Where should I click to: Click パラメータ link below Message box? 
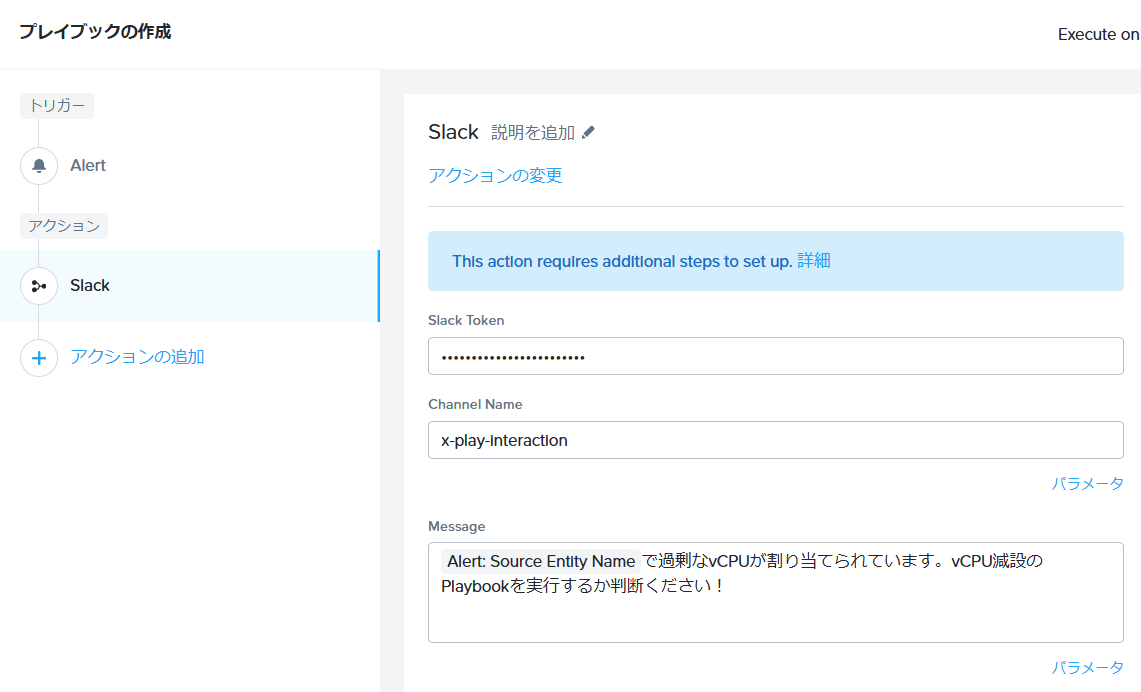(1087, 667)
